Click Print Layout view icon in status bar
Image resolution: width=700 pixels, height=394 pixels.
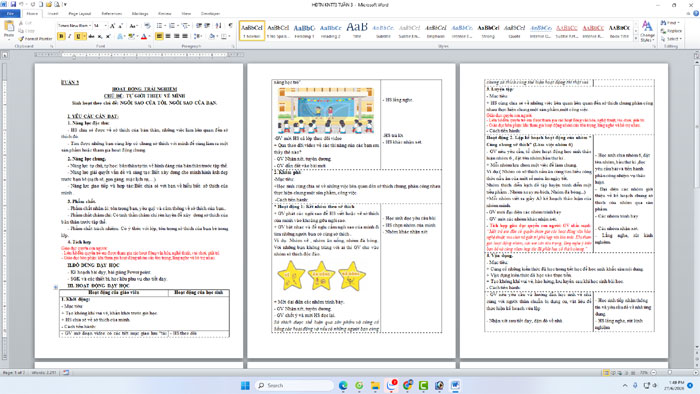pyautogui.click(x=606, y=373)
